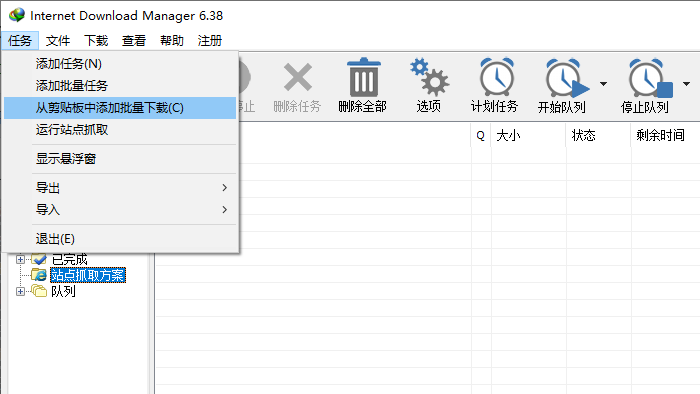Select 站点抓取方案 tree item
This screenshot has height=394, width=700.
click(x=88, y=275)
